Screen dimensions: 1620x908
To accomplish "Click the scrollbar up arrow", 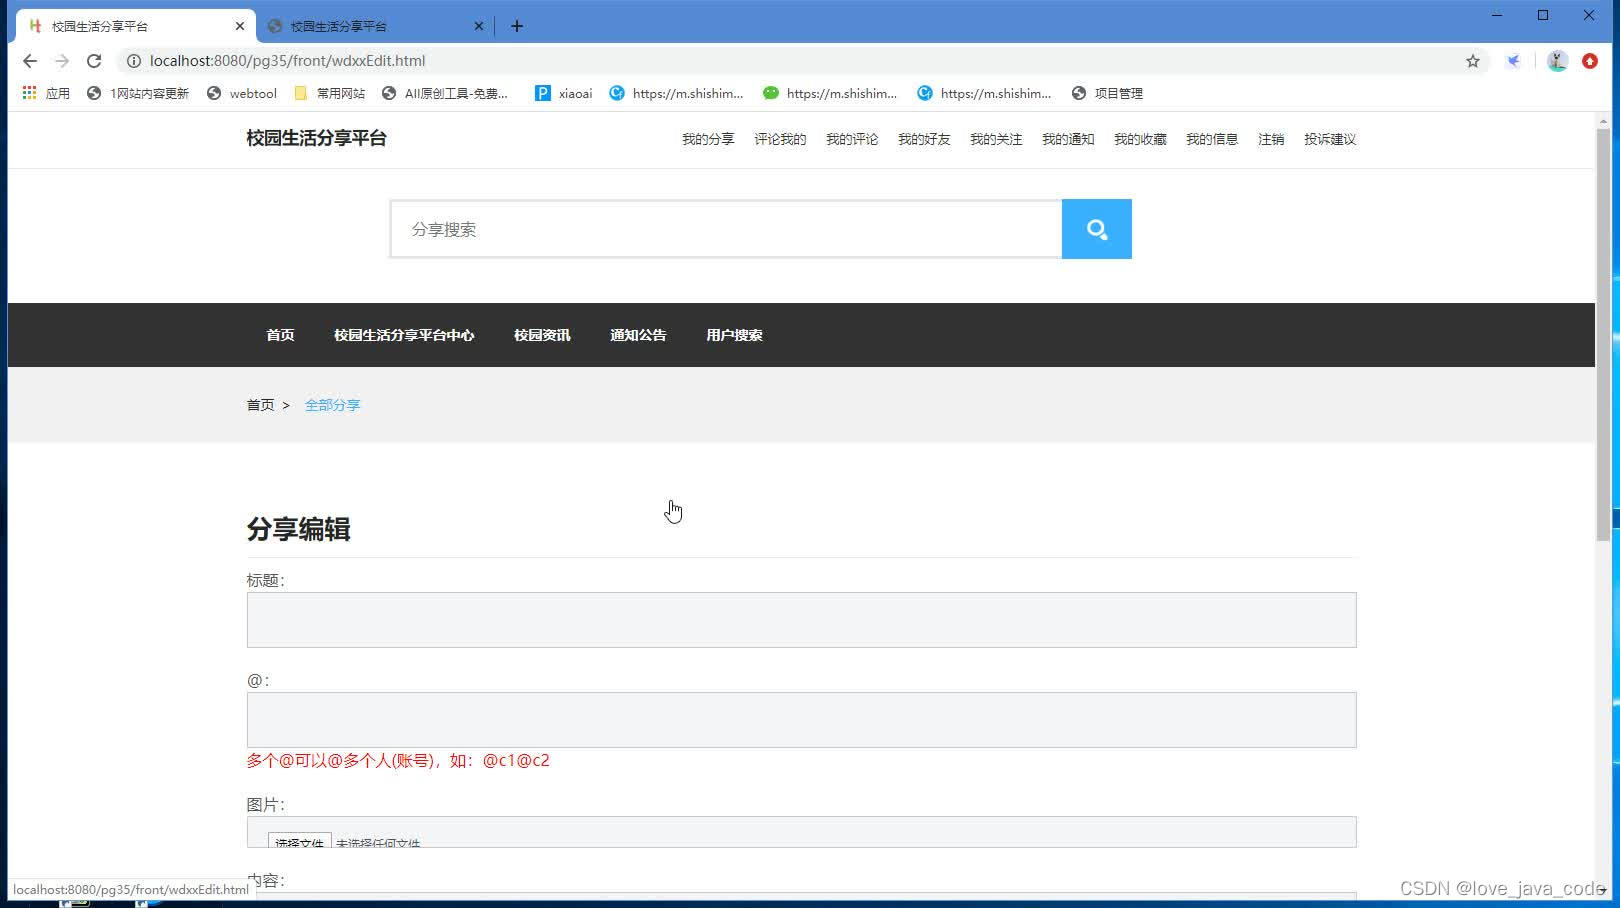I will [x=1603, y=121].
